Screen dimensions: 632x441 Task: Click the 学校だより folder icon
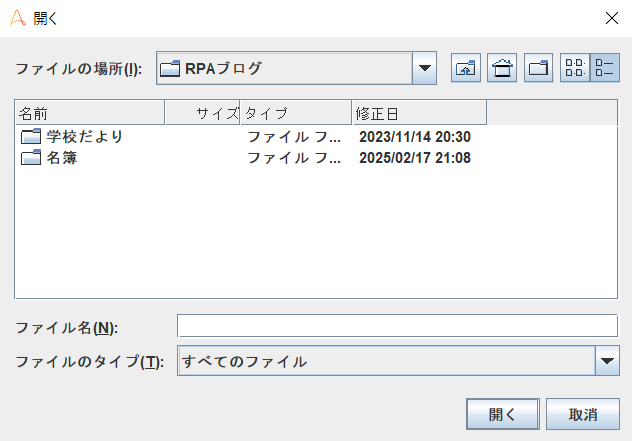point(30,136)
